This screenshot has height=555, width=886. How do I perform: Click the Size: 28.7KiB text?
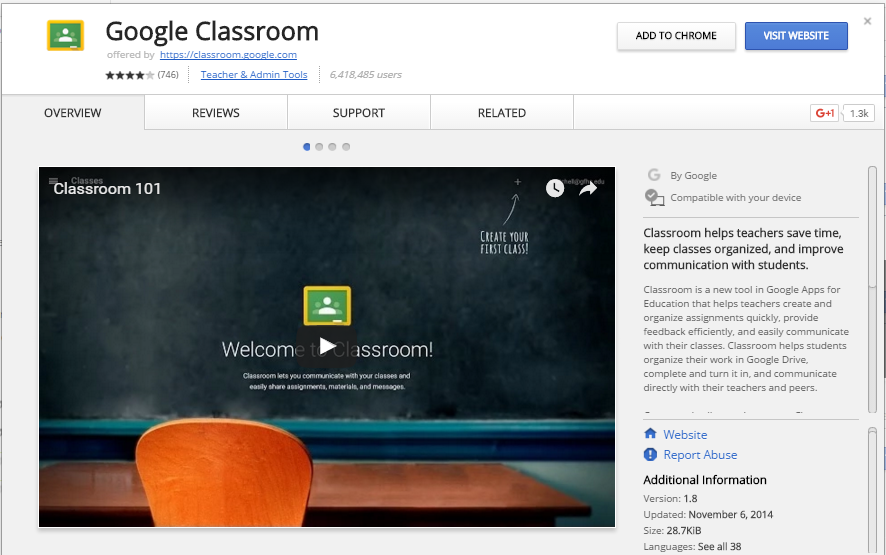tap(672, 530)
